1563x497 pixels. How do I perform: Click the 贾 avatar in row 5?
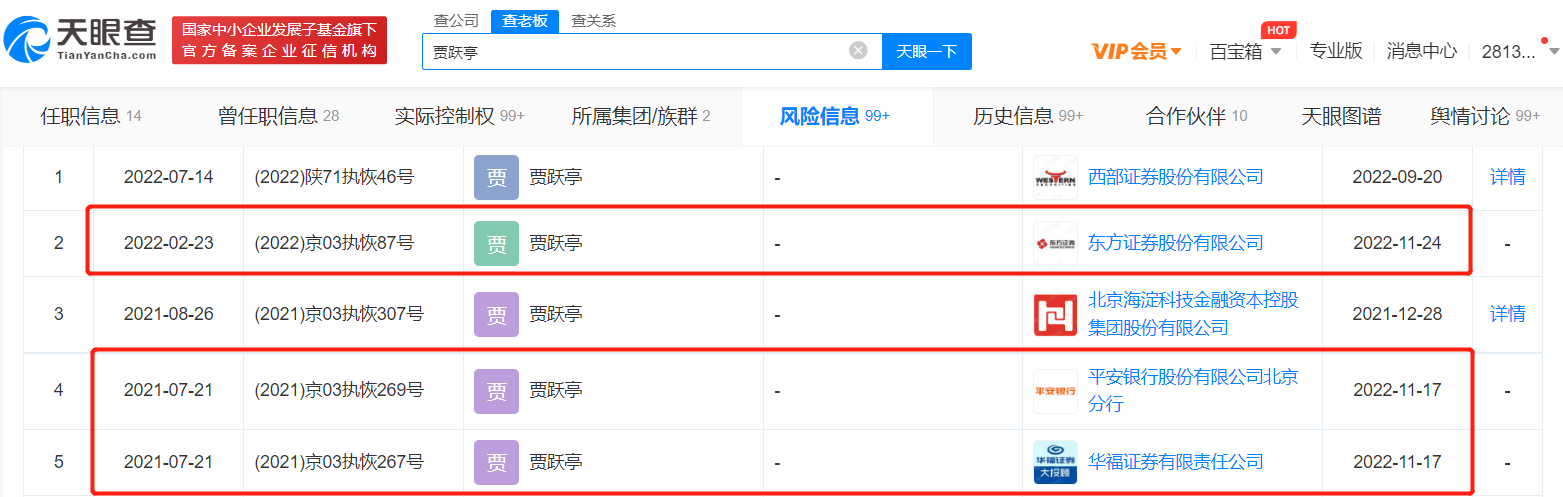coord(496,462)
